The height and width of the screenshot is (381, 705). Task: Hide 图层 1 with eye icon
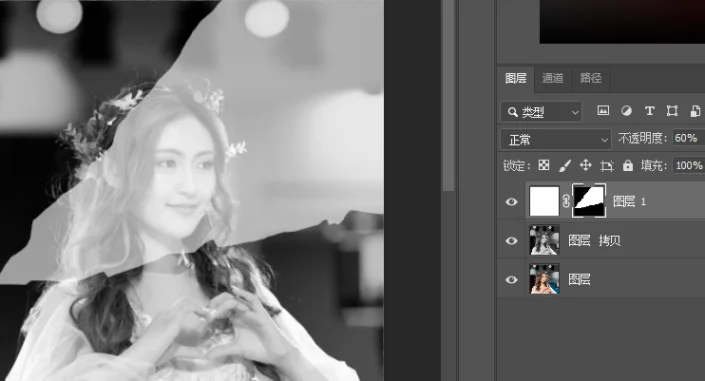click(511, 202)
